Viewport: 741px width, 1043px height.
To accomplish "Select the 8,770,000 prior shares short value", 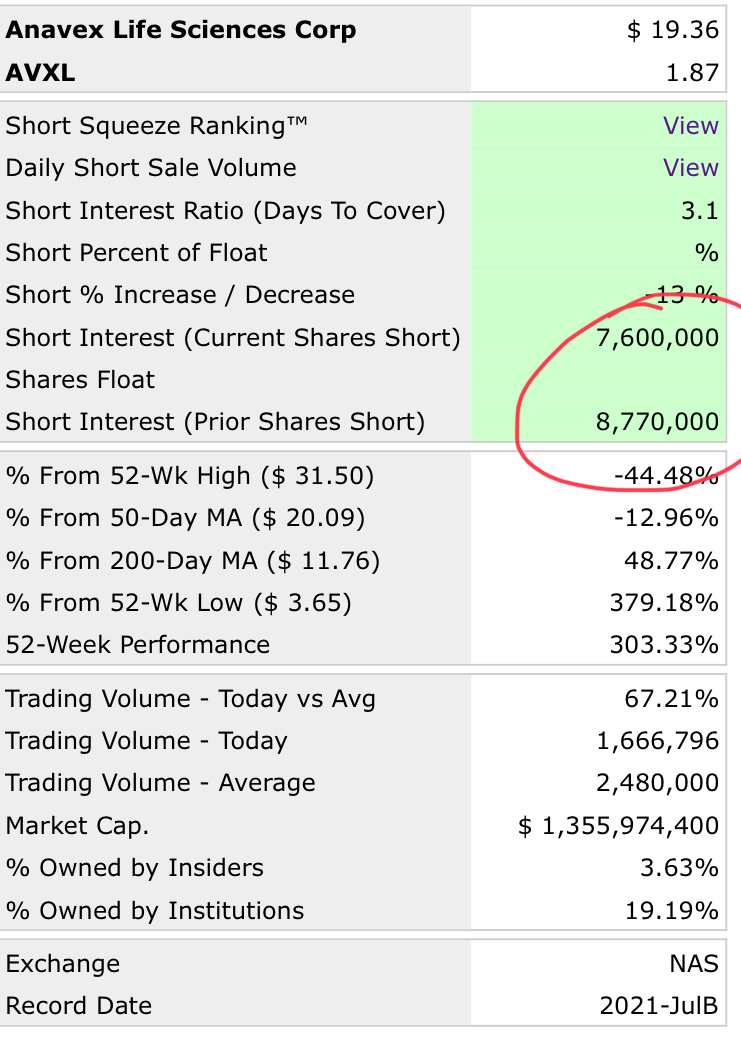I will click(x=657, y=422).
